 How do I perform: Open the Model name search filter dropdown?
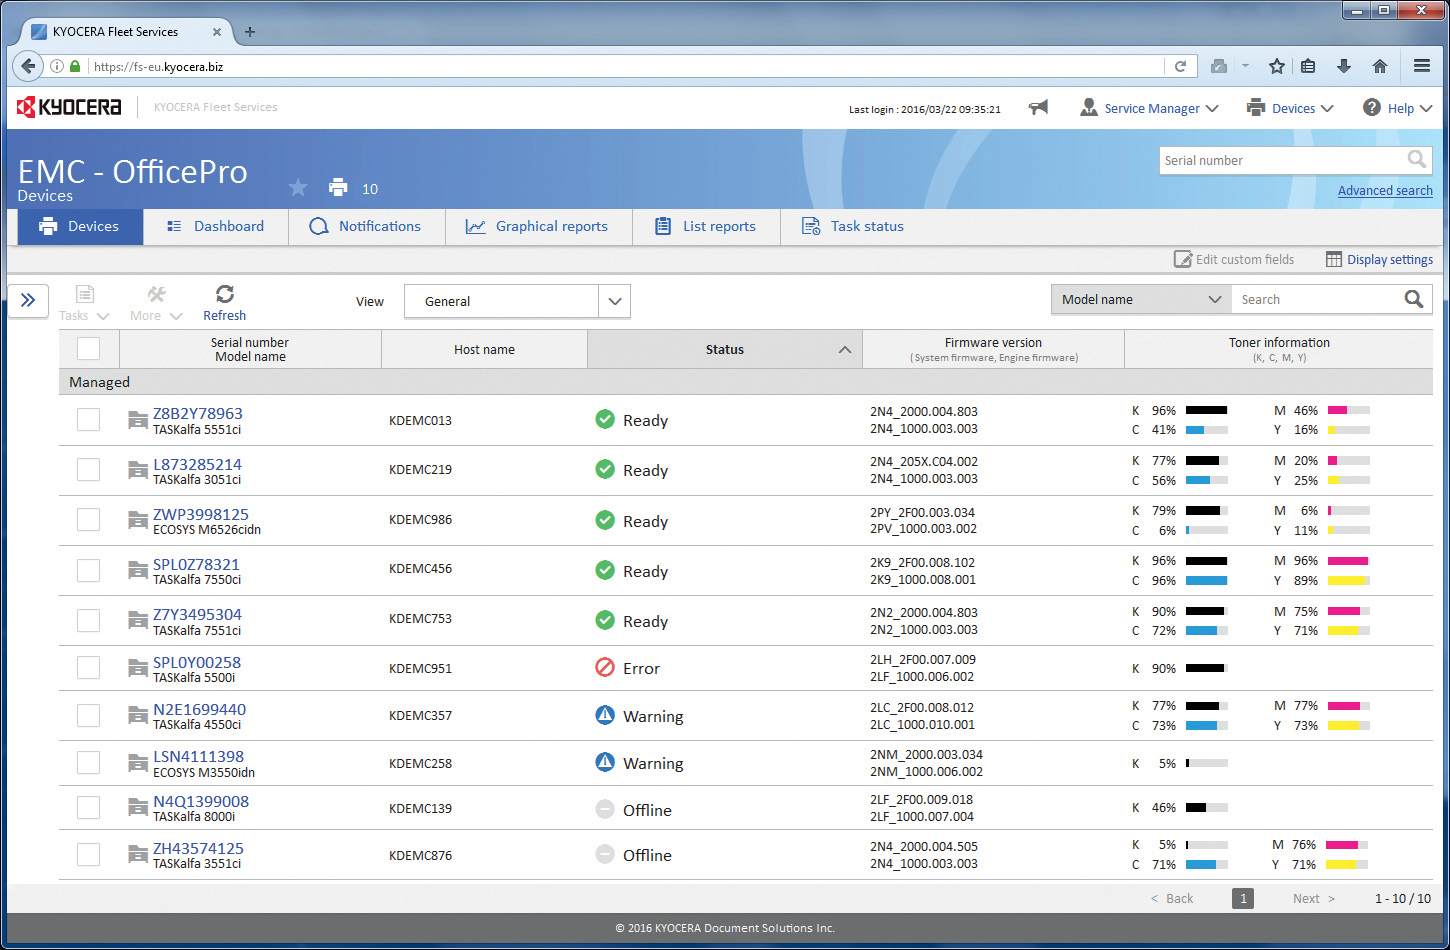[x=1141, y=299]
